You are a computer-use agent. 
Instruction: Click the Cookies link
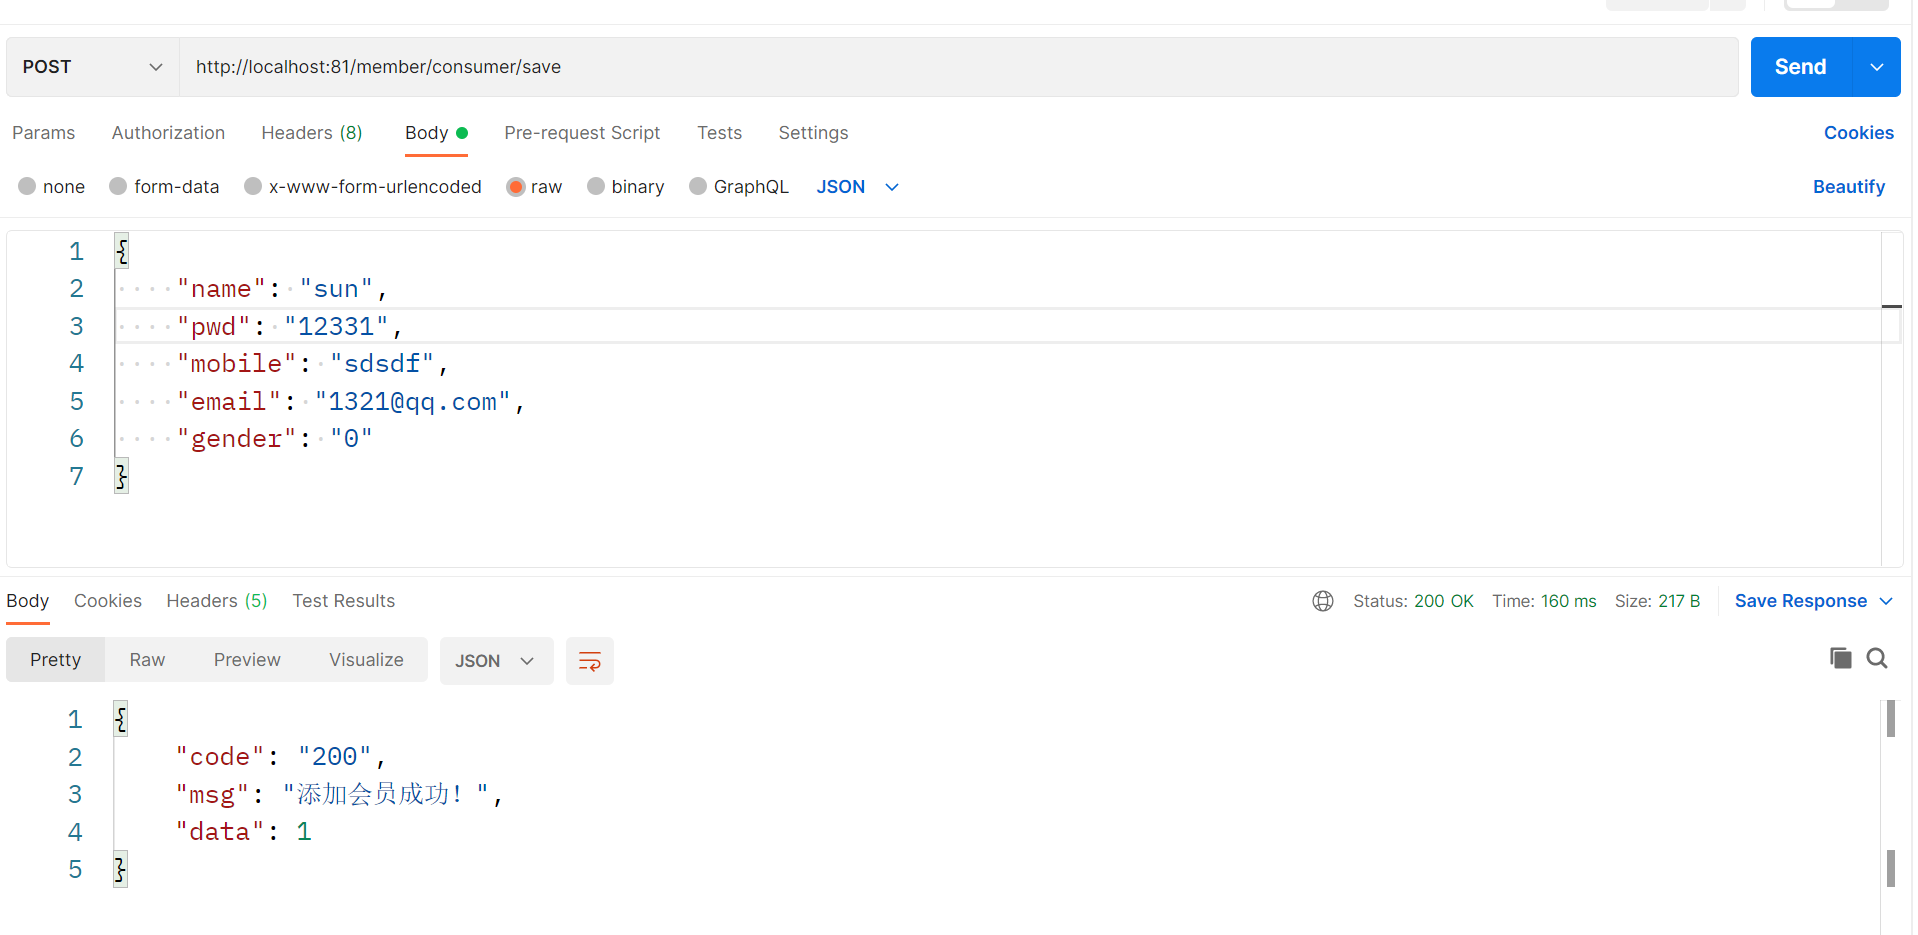[1858, 133]
